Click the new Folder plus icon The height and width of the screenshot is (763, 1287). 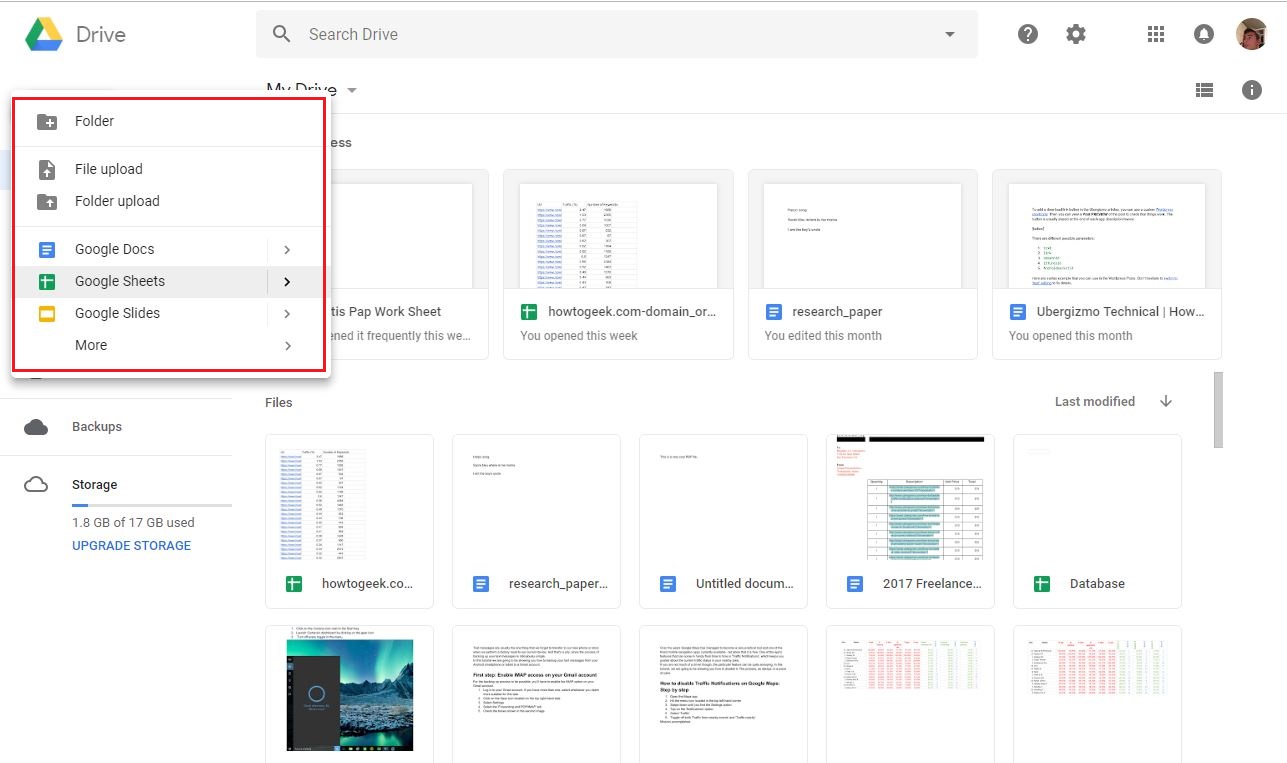(47, 122)
